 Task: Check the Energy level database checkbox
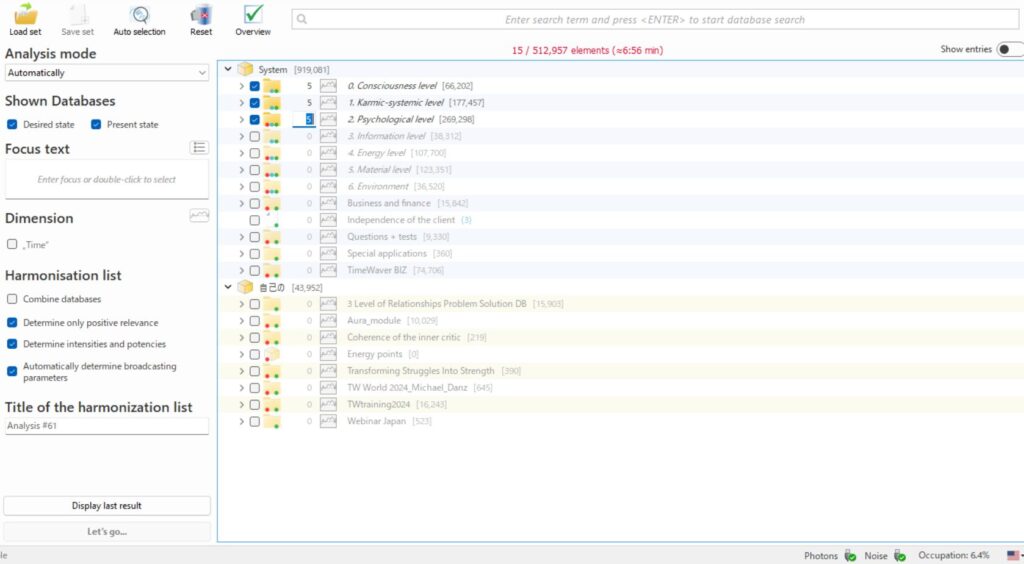pyautogui.click(x=255, y=153)
